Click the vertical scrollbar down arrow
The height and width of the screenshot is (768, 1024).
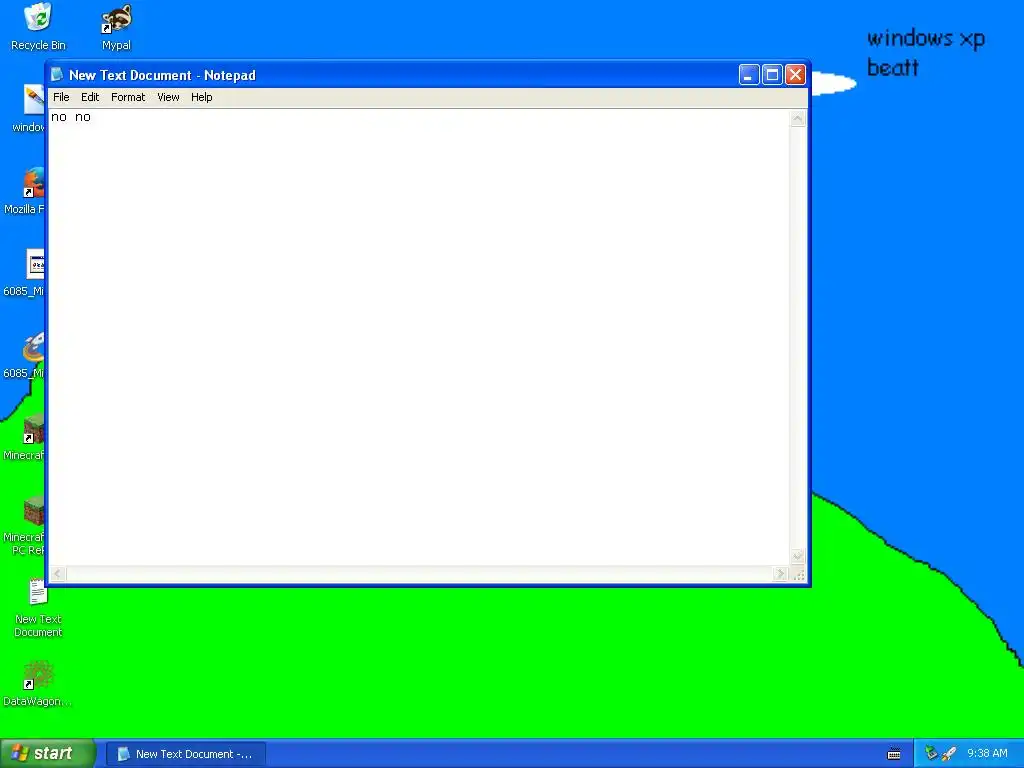pyautogui.click(x=797, y=557)
